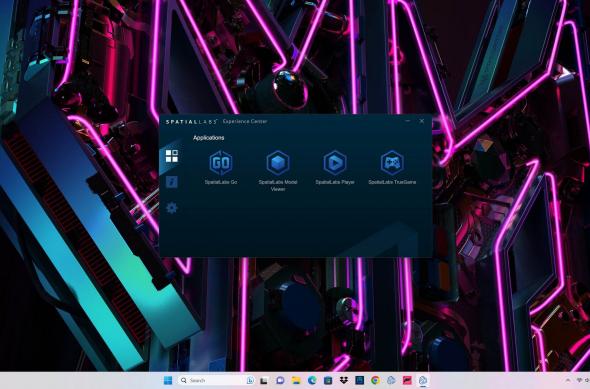Viewport: 590px width, 389px height.
Task: Open the red app icon on taskbar
Action: [407, 381]
